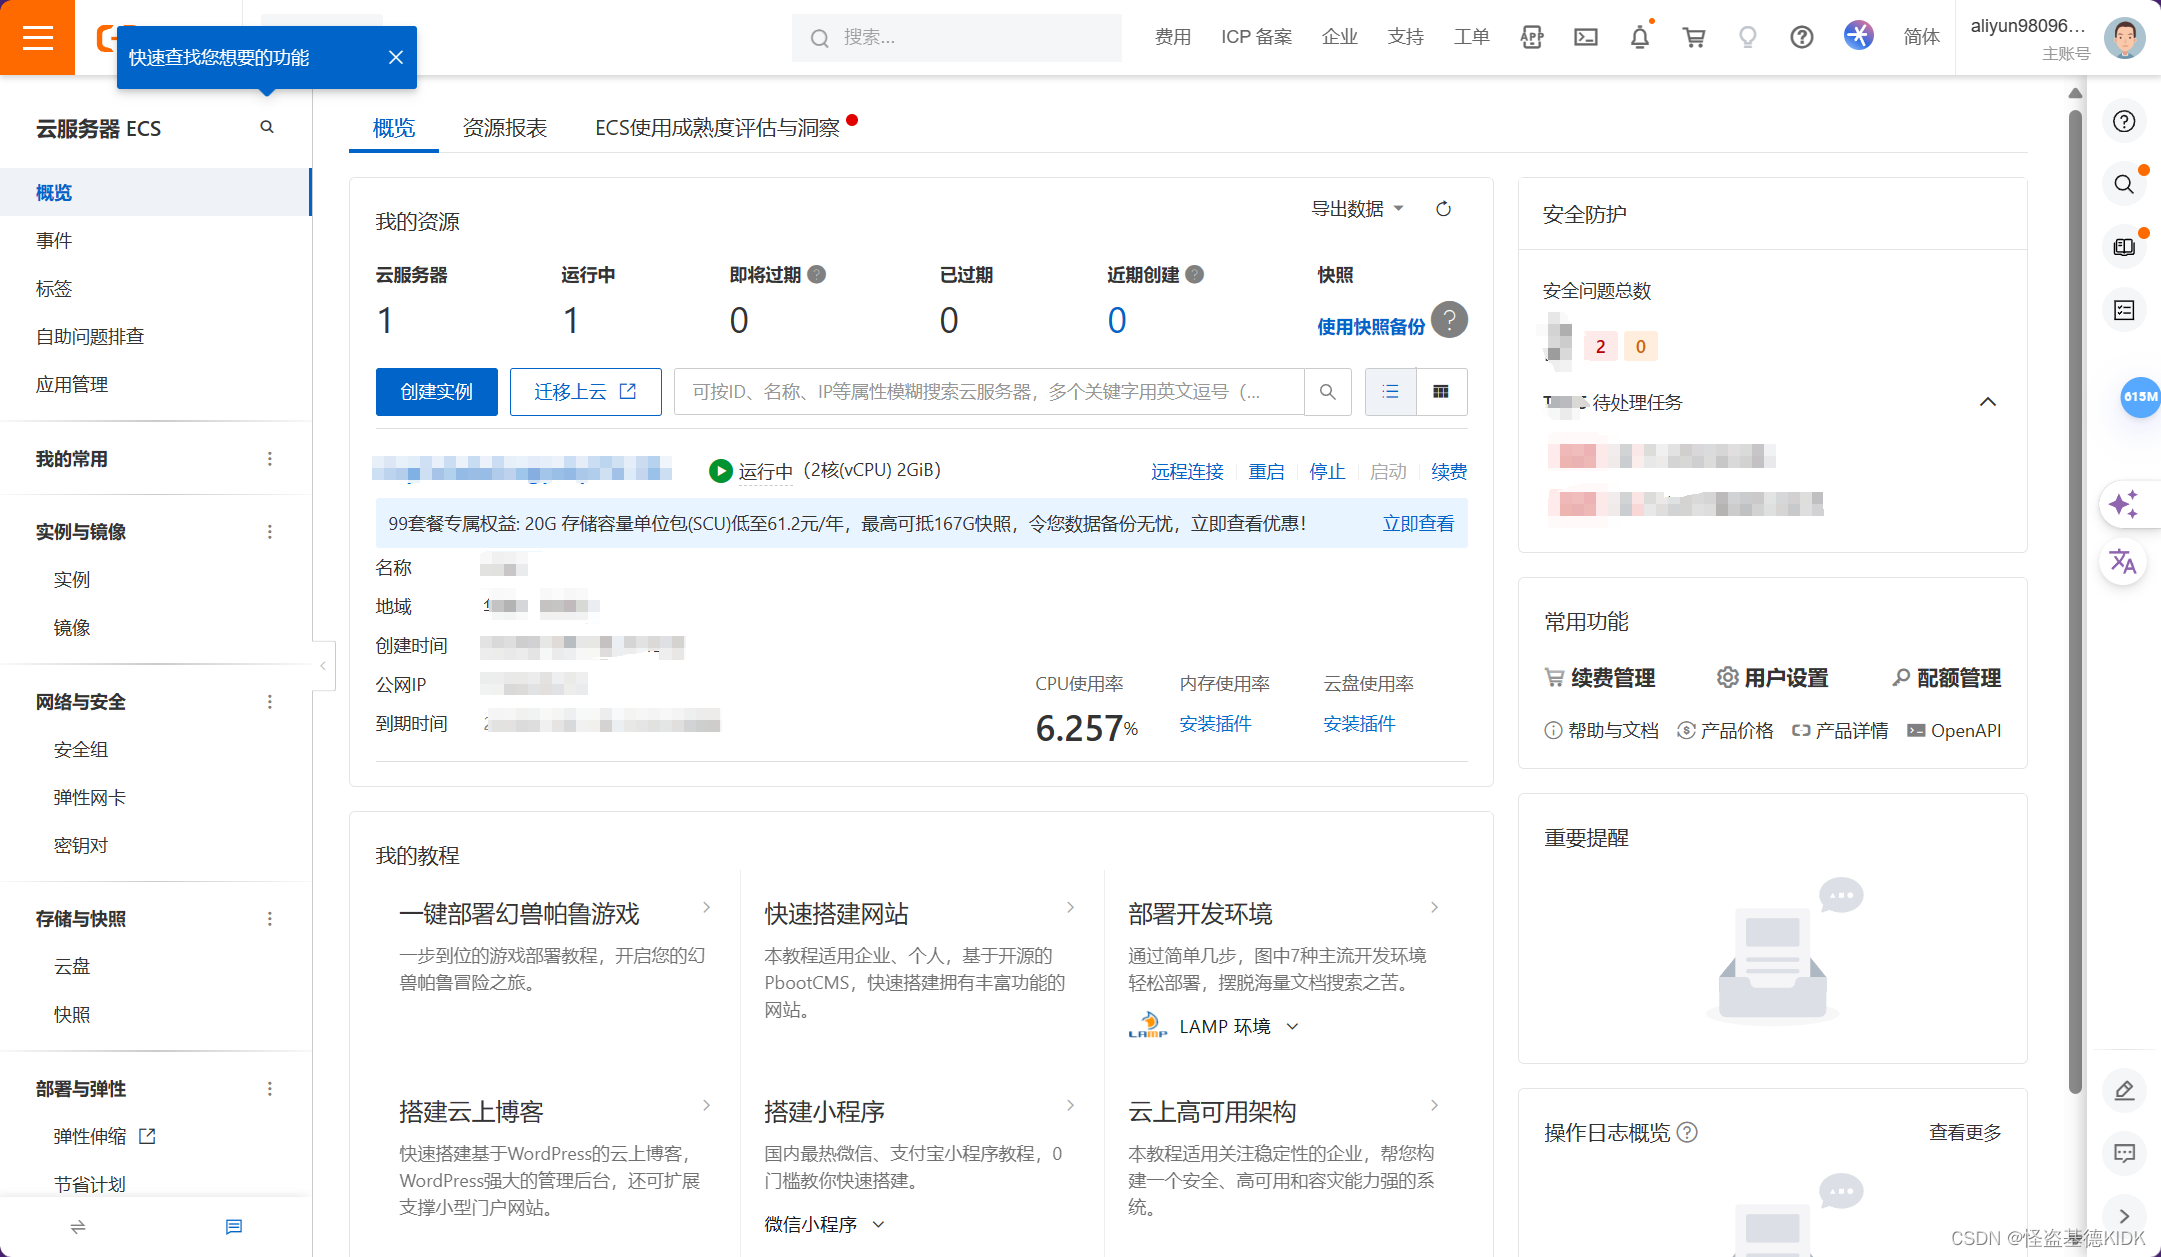Screen dimensions: 2161x1257
Task: Open the notifications bell
Action: (x=1639, y=37)
